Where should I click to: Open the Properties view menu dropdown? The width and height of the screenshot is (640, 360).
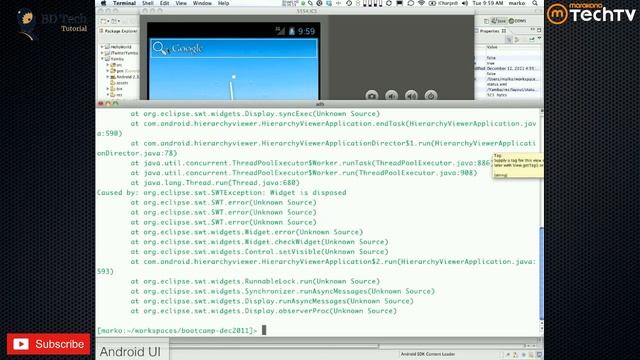click(539, 38)
